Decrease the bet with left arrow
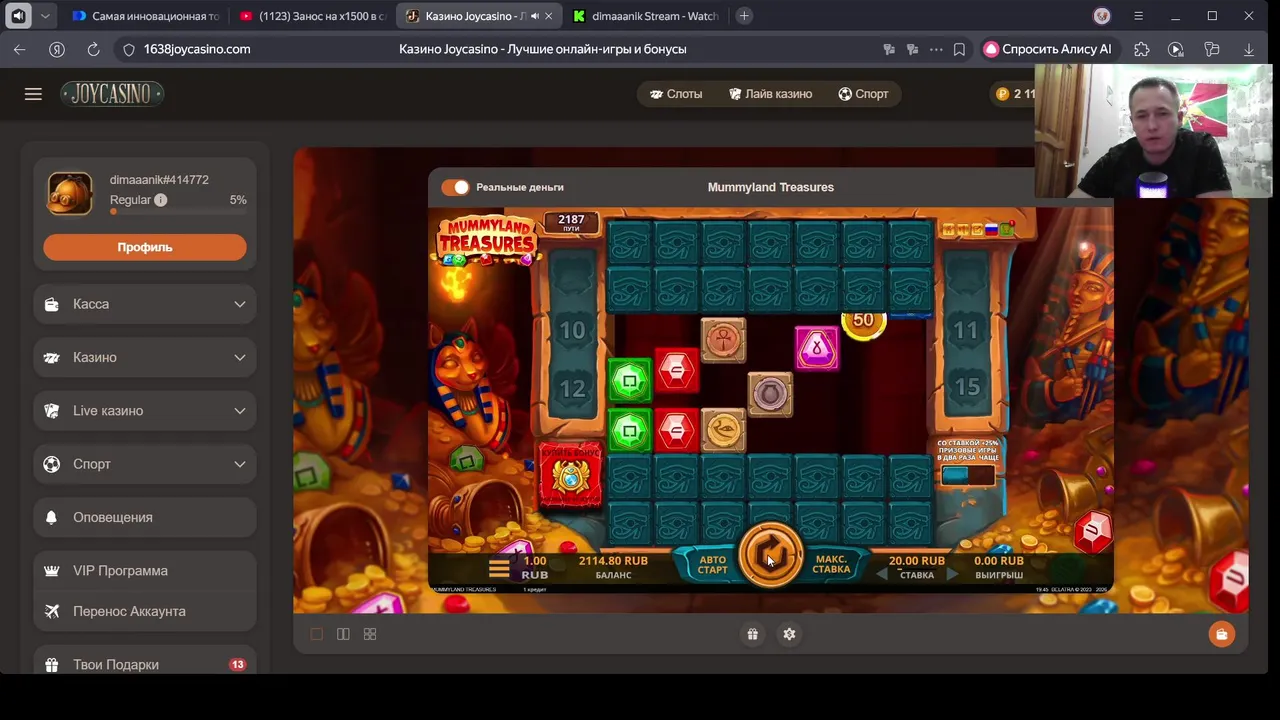The image size is (1280, 720). (881, 575)
